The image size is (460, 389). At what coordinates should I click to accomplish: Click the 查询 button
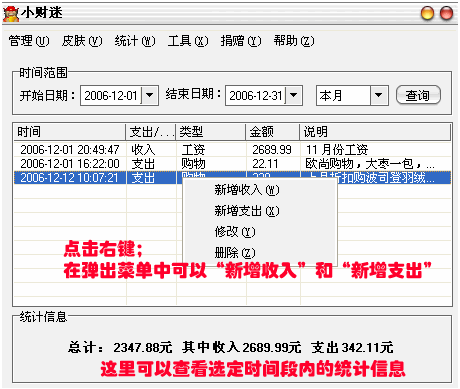pos(418,95)
